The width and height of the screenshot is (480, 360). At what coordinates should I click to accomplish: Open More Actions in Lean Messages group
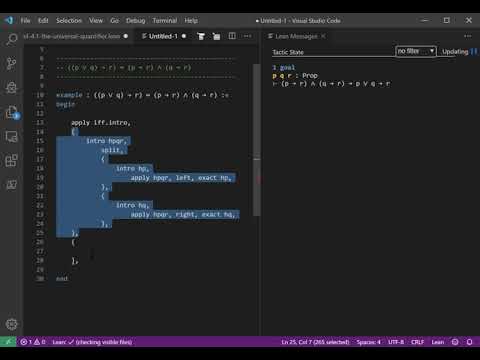[x=468, y=36]
